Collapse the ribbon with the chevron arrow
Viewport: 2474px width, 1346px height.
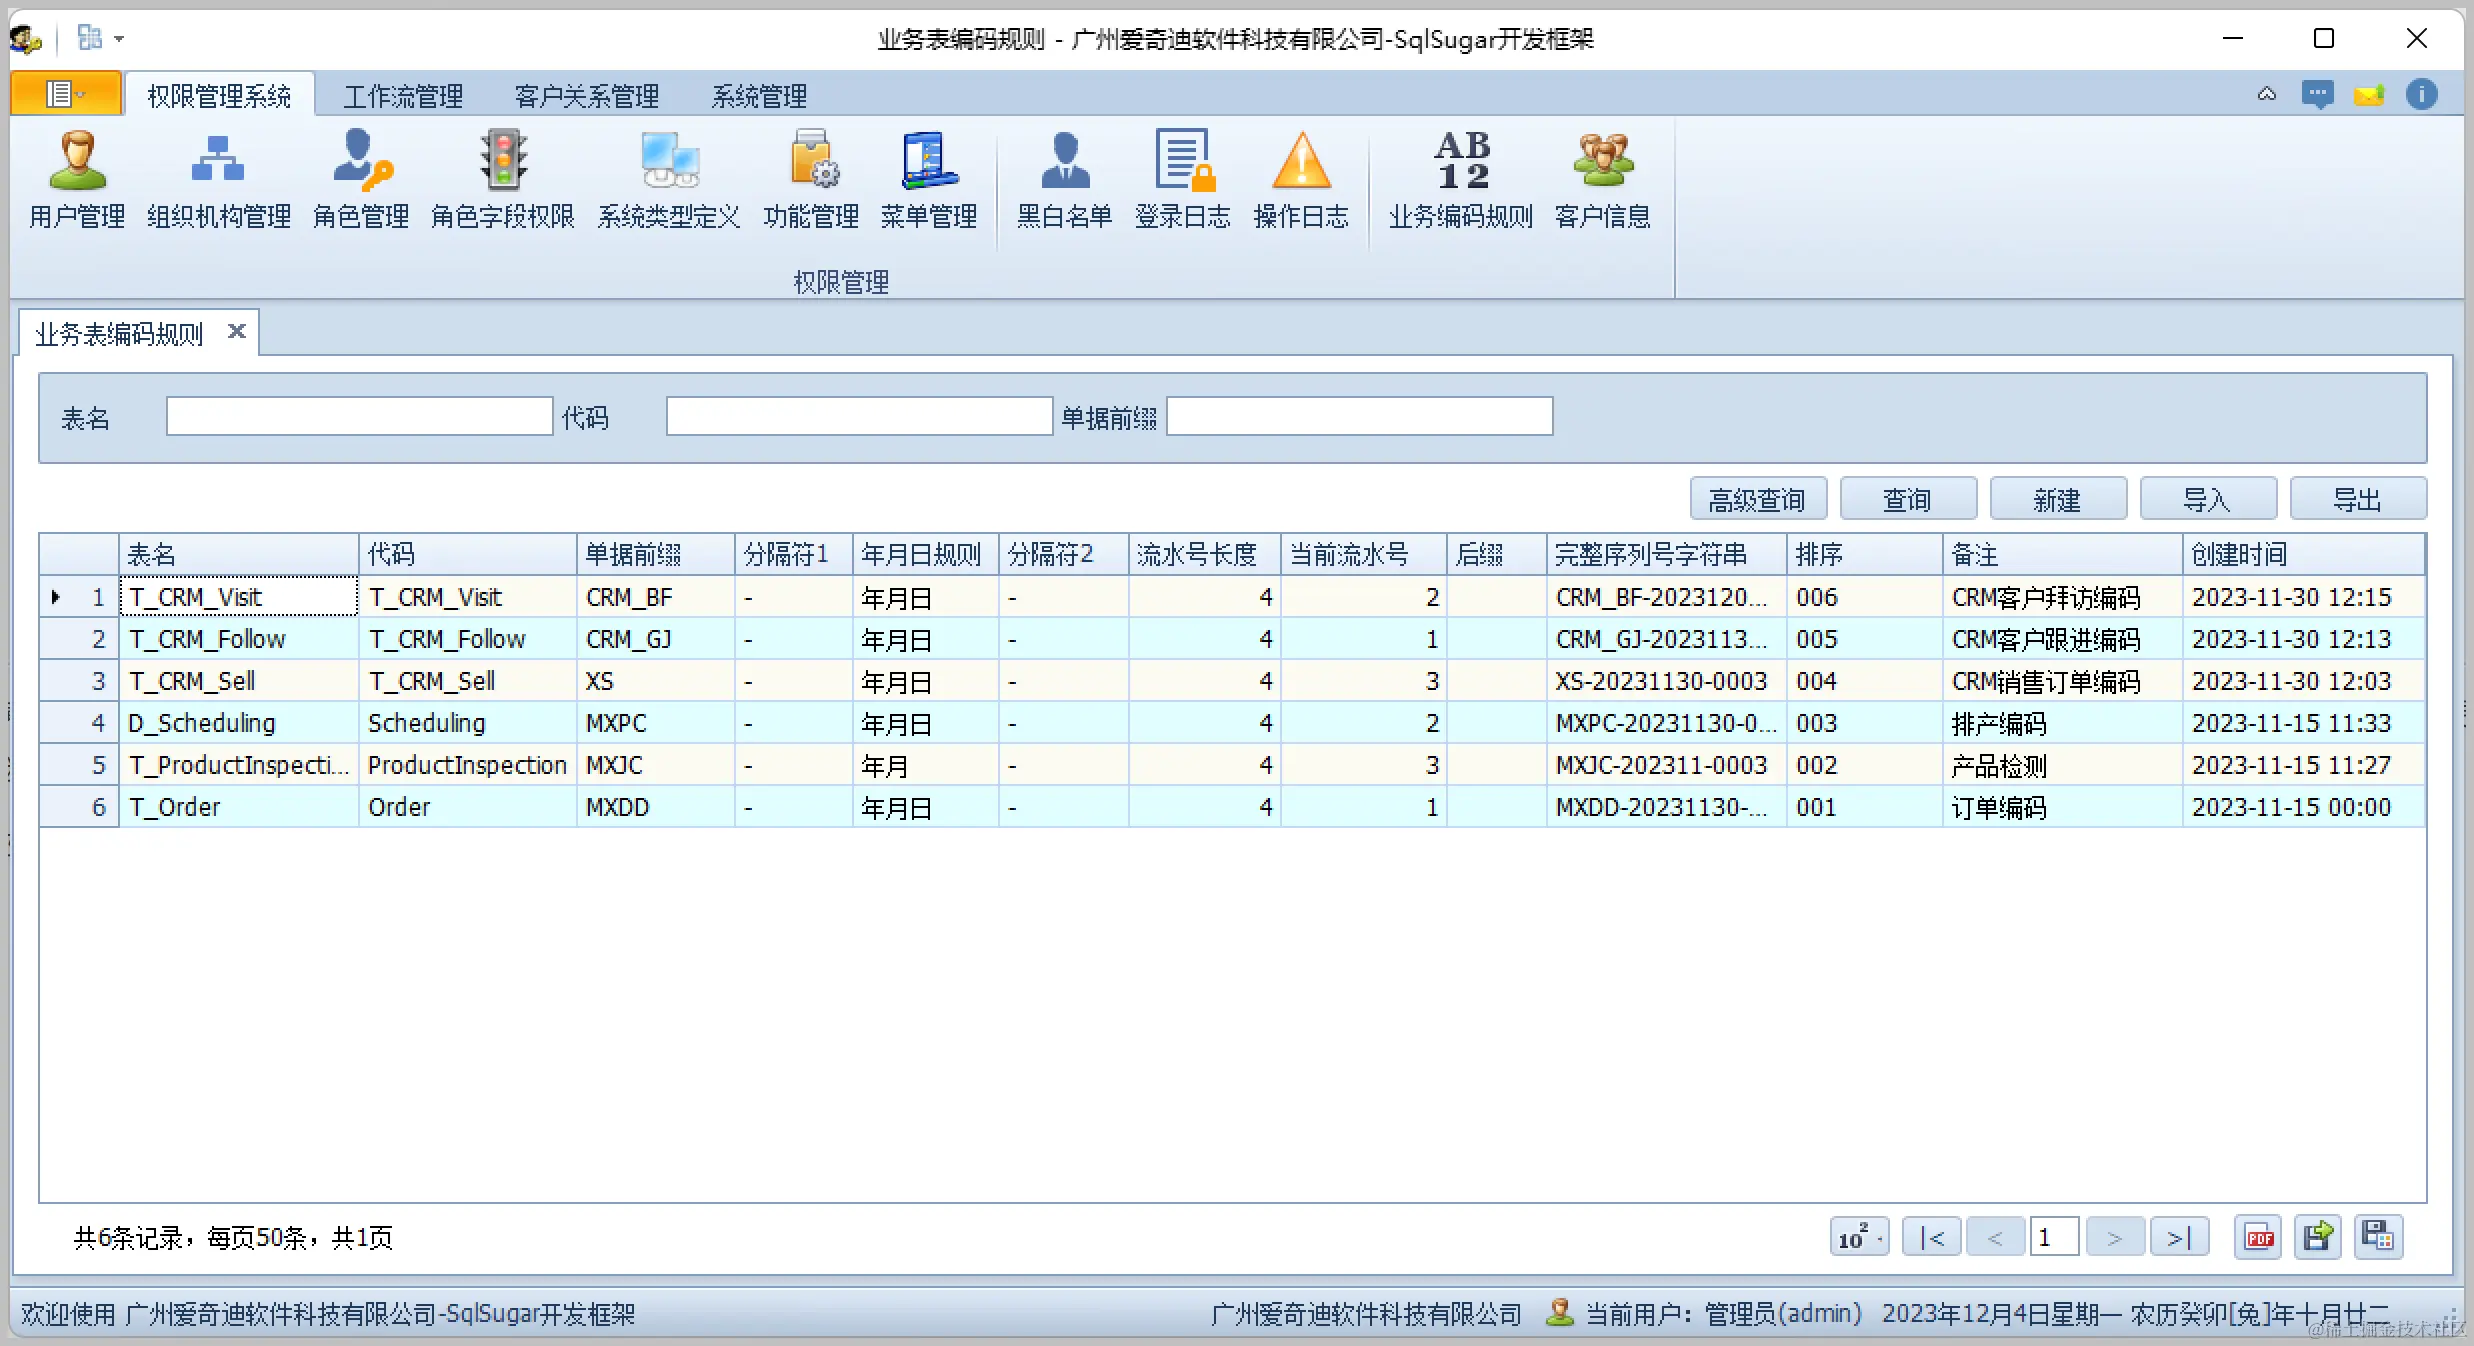point(2266,95)
